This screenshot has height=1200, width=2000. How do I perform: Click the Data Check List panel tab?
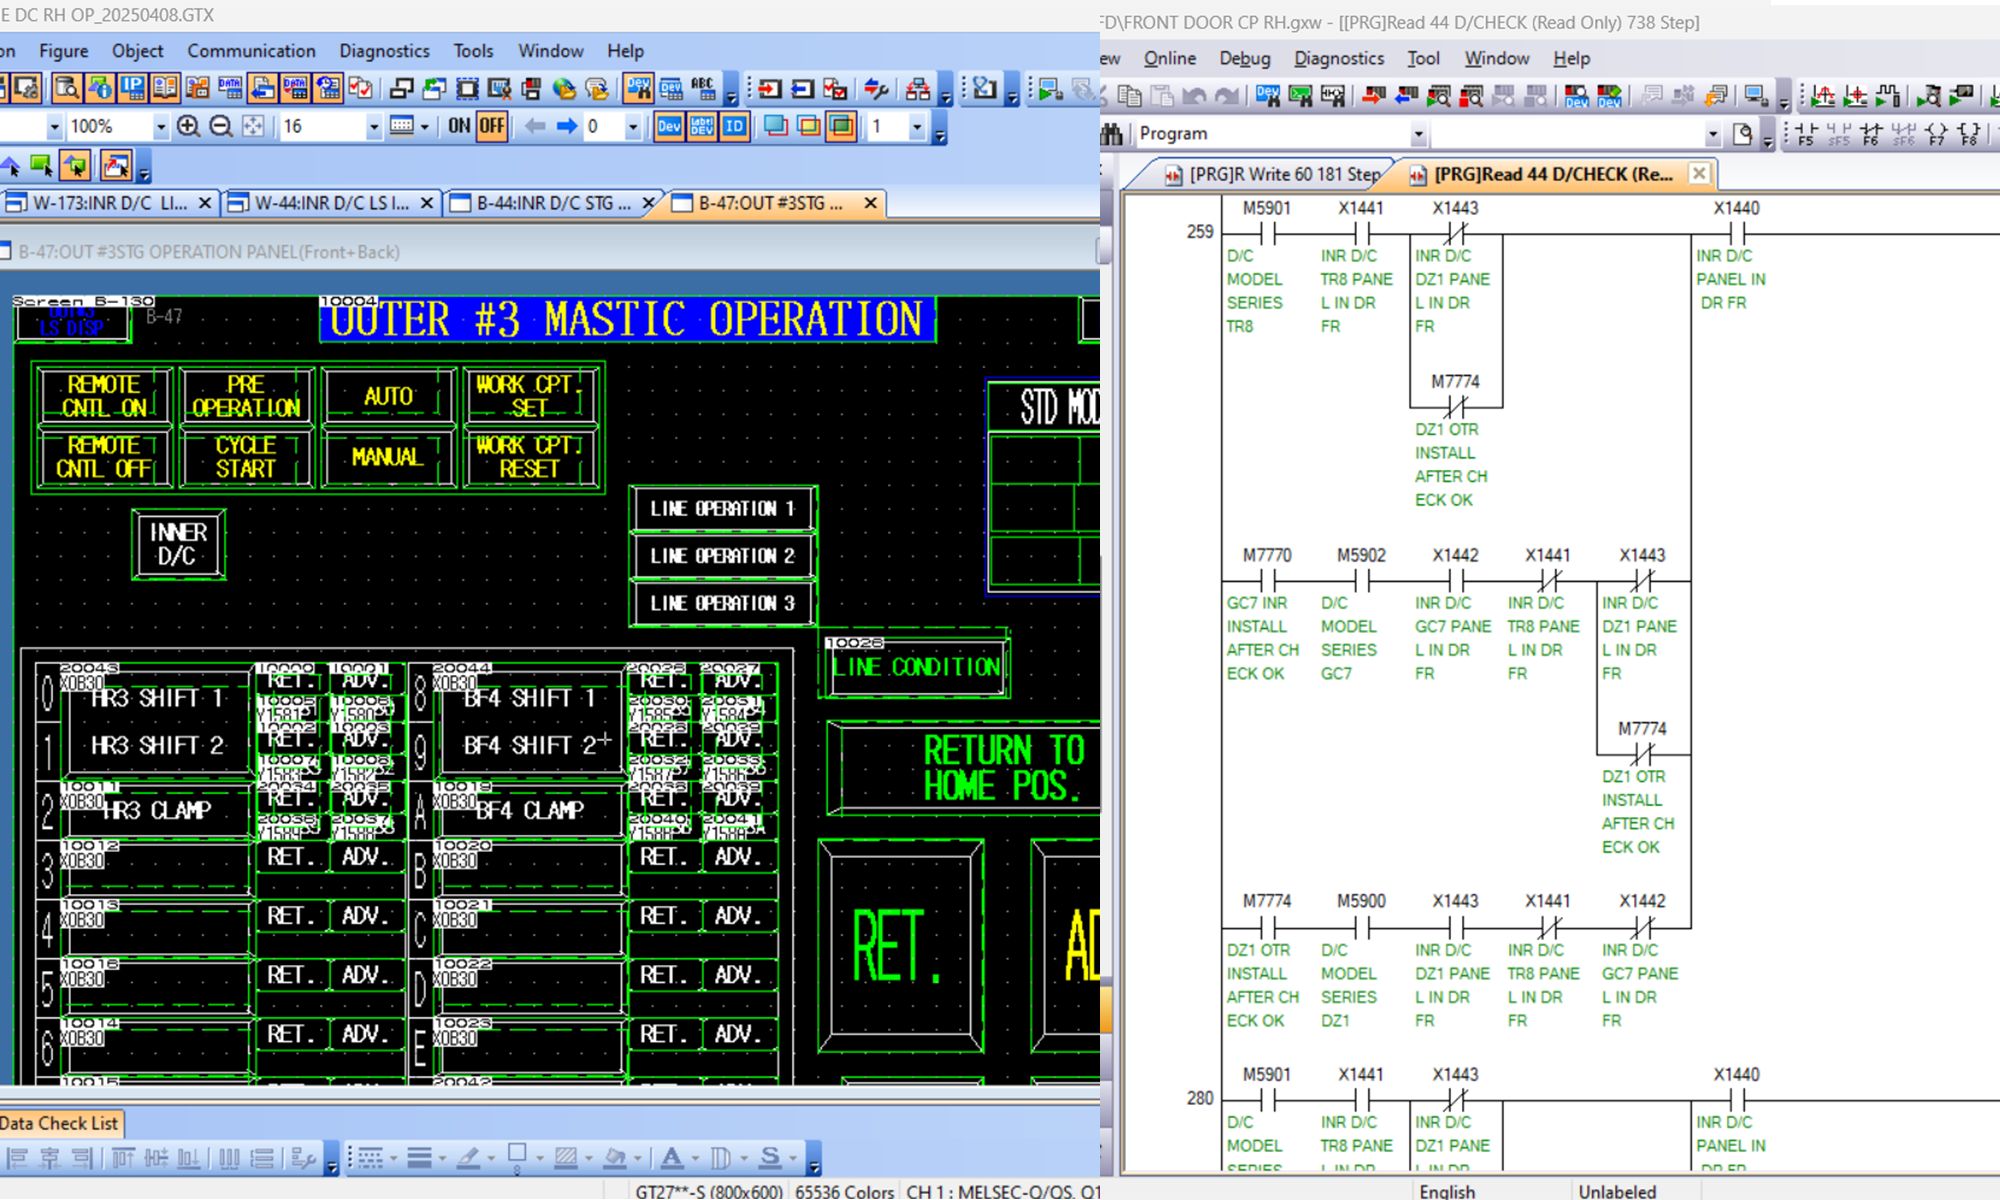pyautogui.click(x=60, y=1123)
